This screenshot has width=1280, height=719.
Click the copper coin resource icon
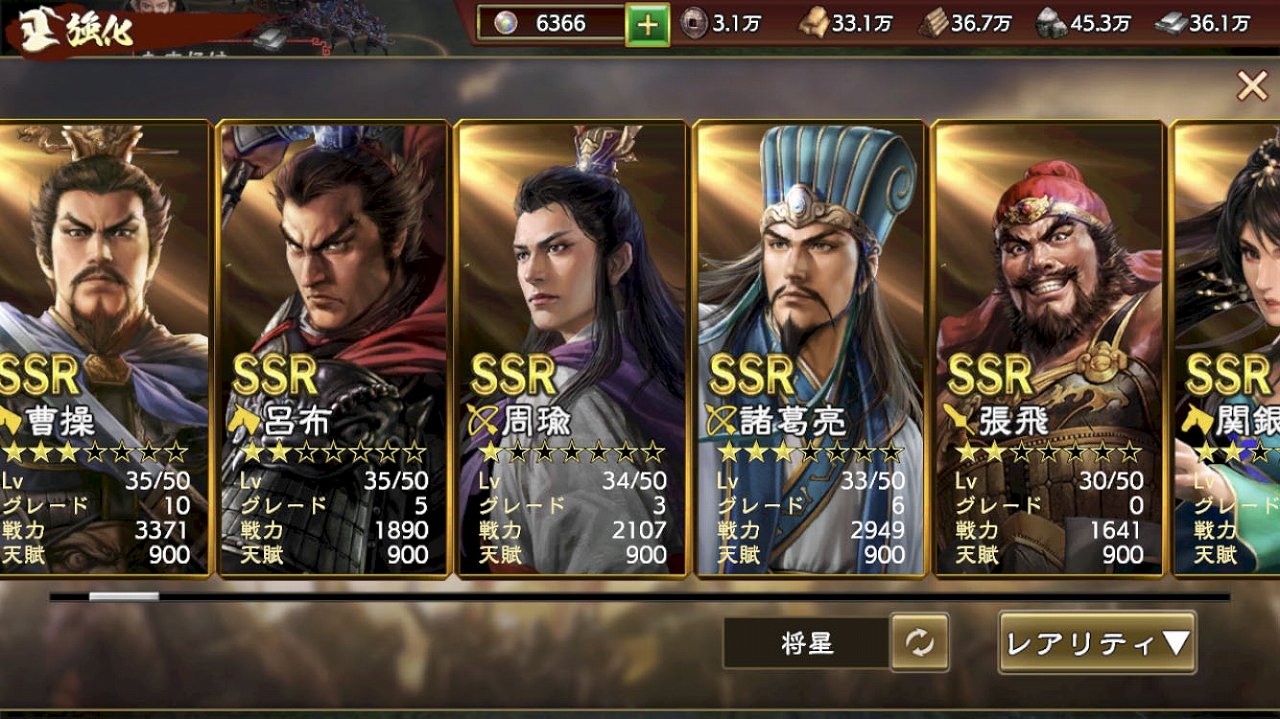click(x=694, y=23)
